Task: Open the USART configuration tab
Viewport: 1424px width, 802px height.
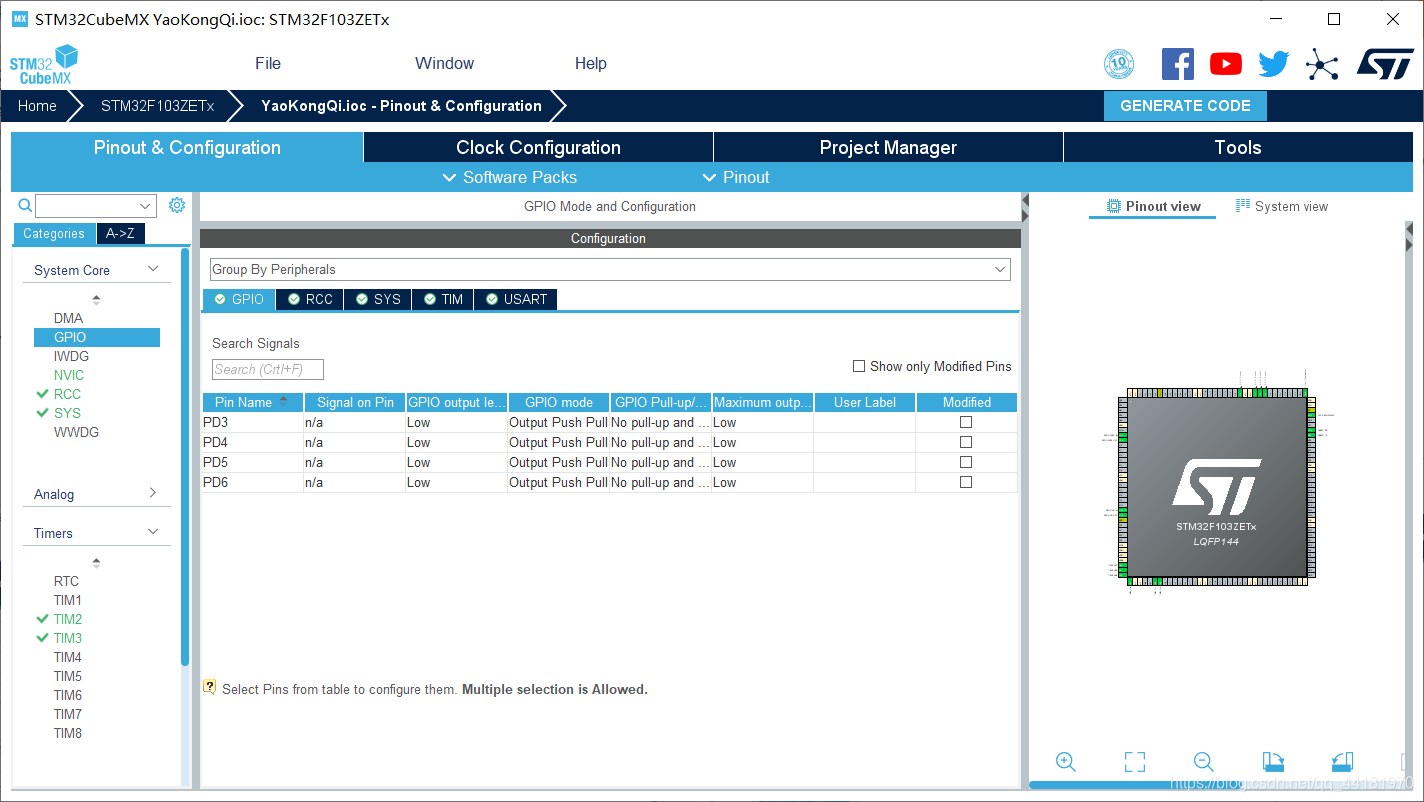Action: pyautogui.click(x=516, y=299)
